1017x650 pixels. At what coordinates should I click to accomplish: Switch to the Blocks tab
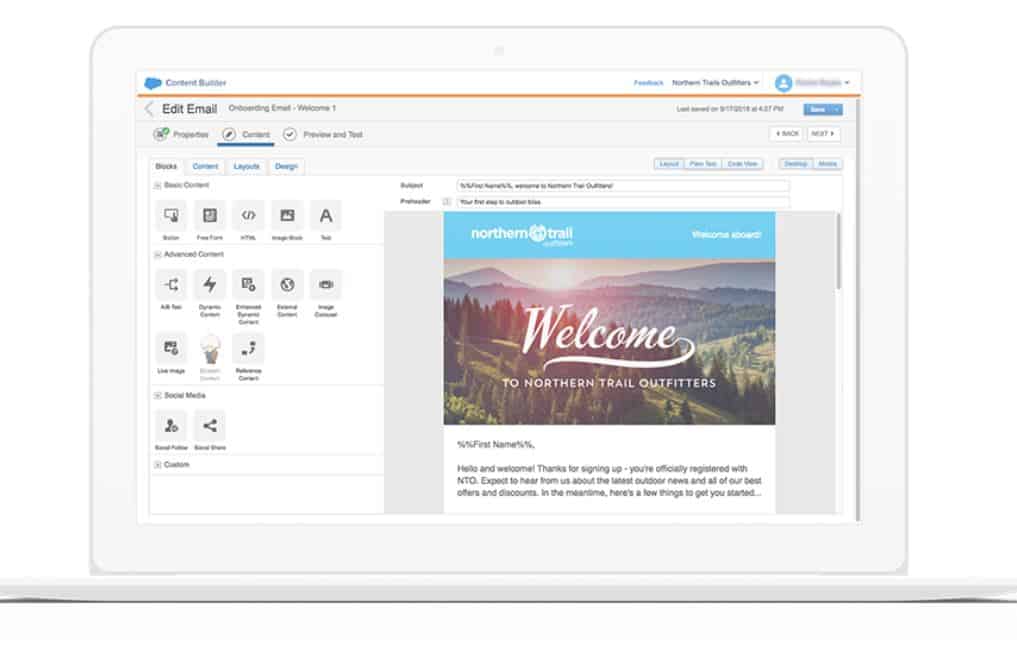coord(166,167)
